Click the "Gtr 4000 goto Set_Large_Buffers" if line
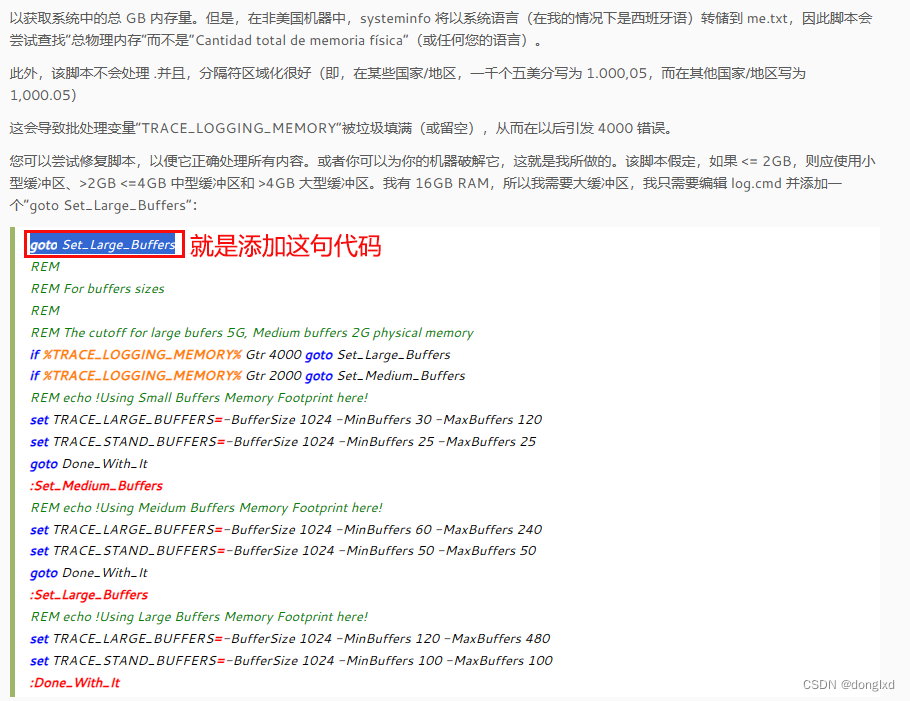The width and height of the screenshot is (910, 701). [240, 355]
